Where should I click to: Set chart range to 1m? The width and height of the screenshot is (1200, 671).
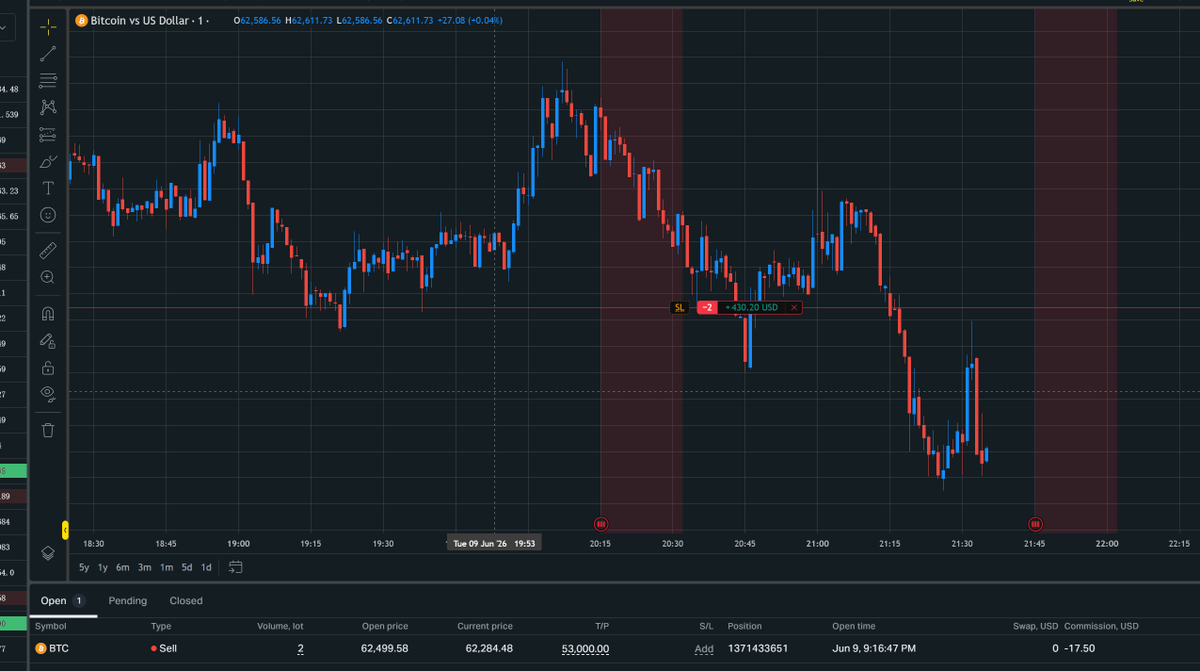point(166,567)
